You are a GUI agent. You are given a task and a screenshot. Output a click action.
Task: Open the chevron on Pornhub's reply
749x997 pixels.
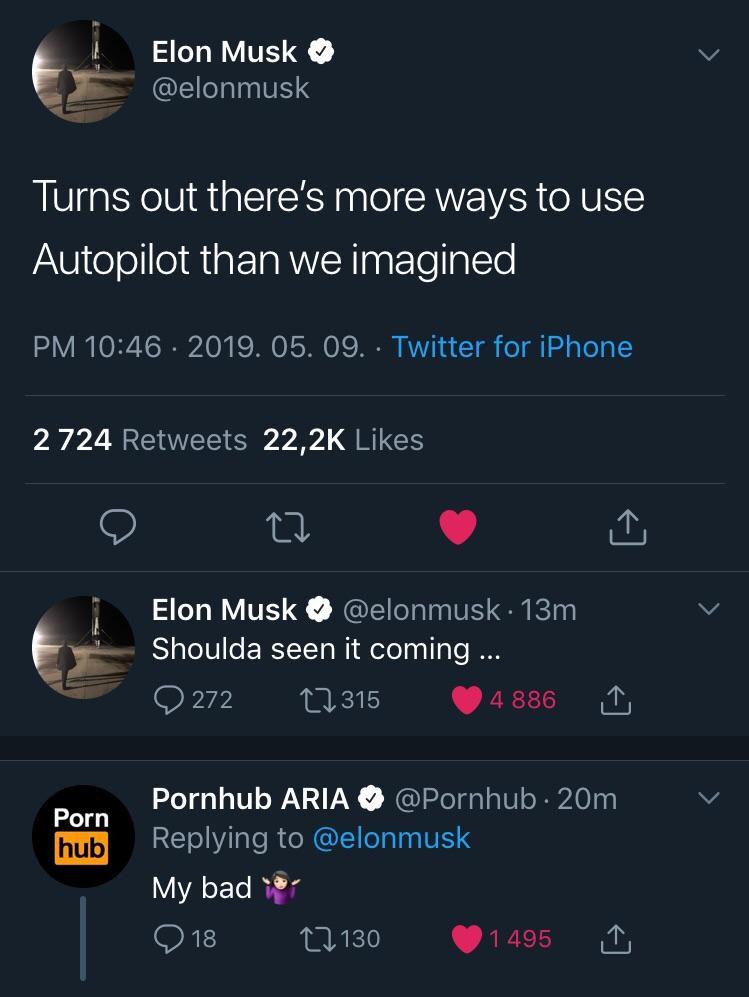(x=710, y=797)
